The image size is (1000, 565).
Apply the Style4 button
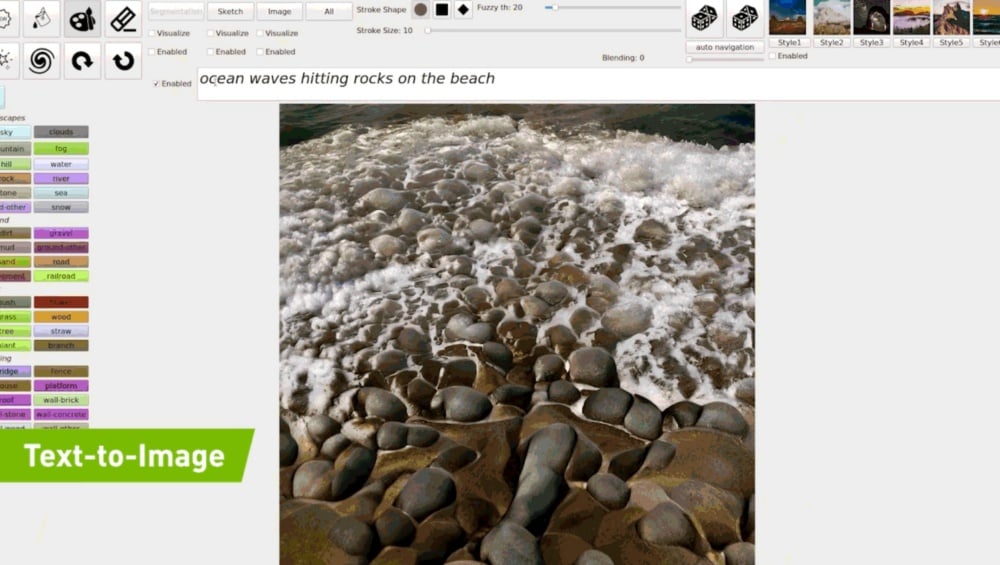[x=911, y=43]
